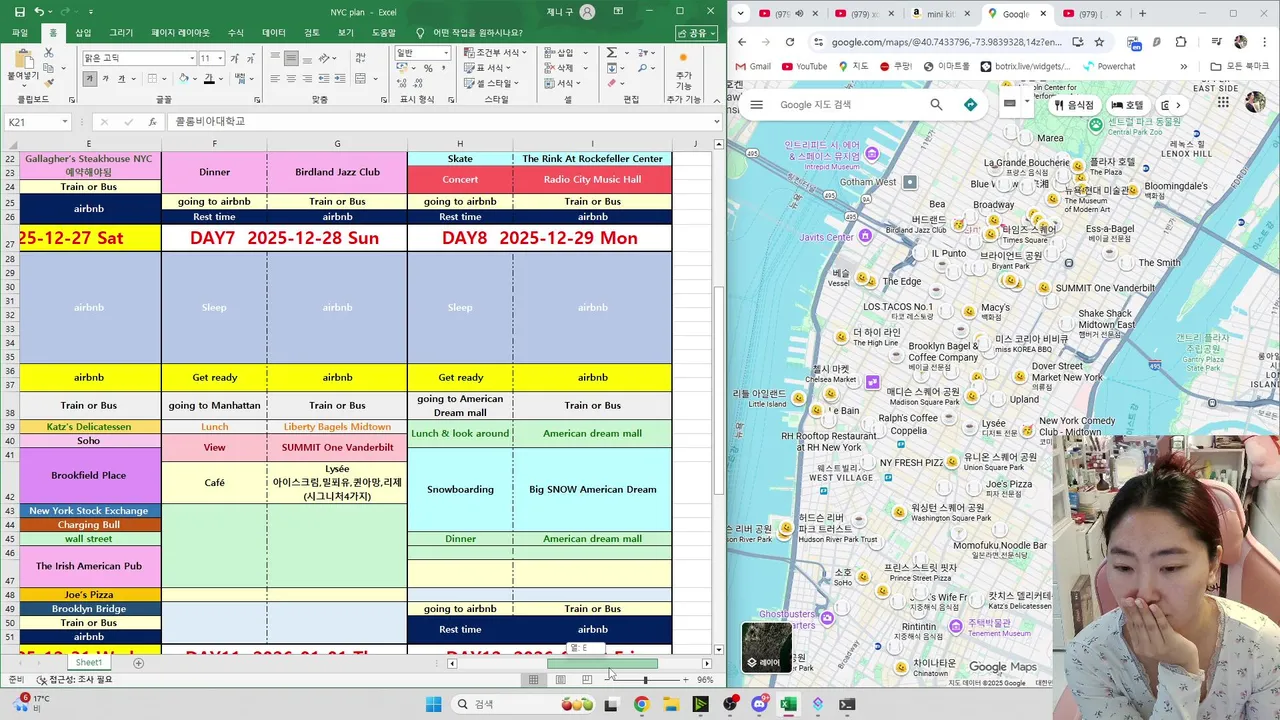The width and height of the screenshot is (1280, 720).
Task: Toggle center horizontal alignment in Excel
Action: tap(291, 78)
